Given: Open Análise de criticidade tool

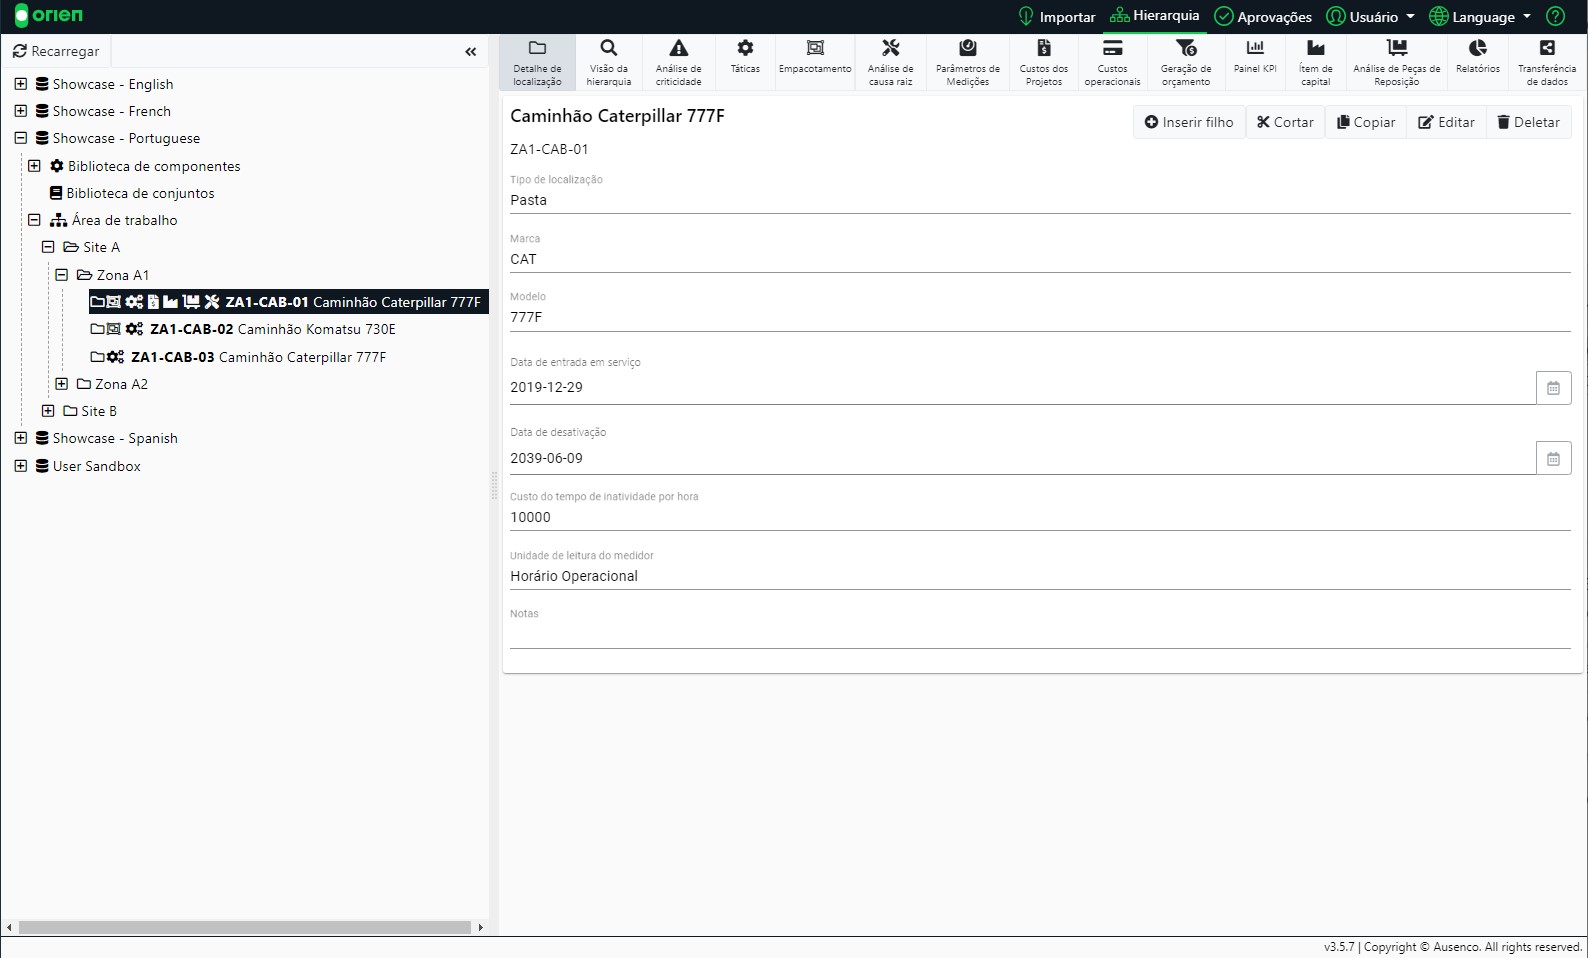Looking at the screenshot, I should 678,62.
